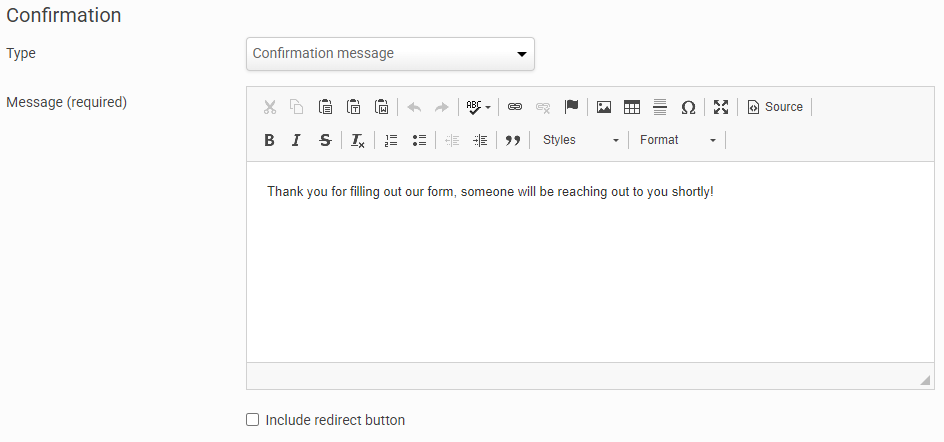
Task: Open the spell checker options arrow
Action: [488, 108]
